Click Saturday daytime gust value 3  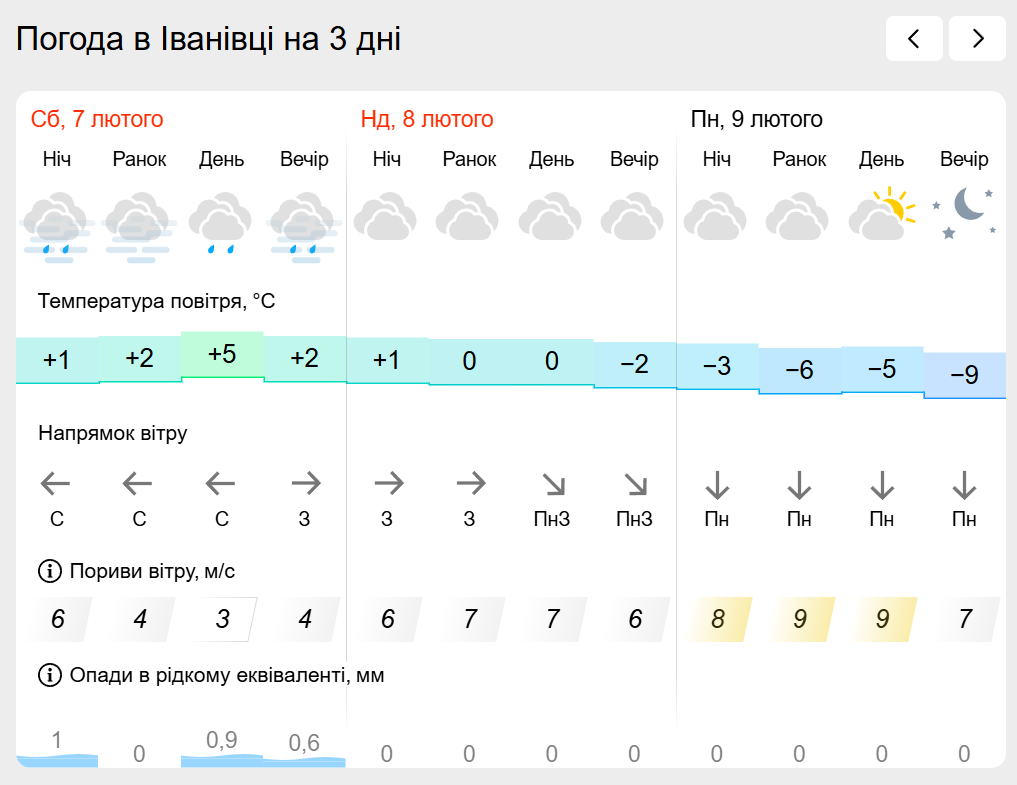(222, 619)
